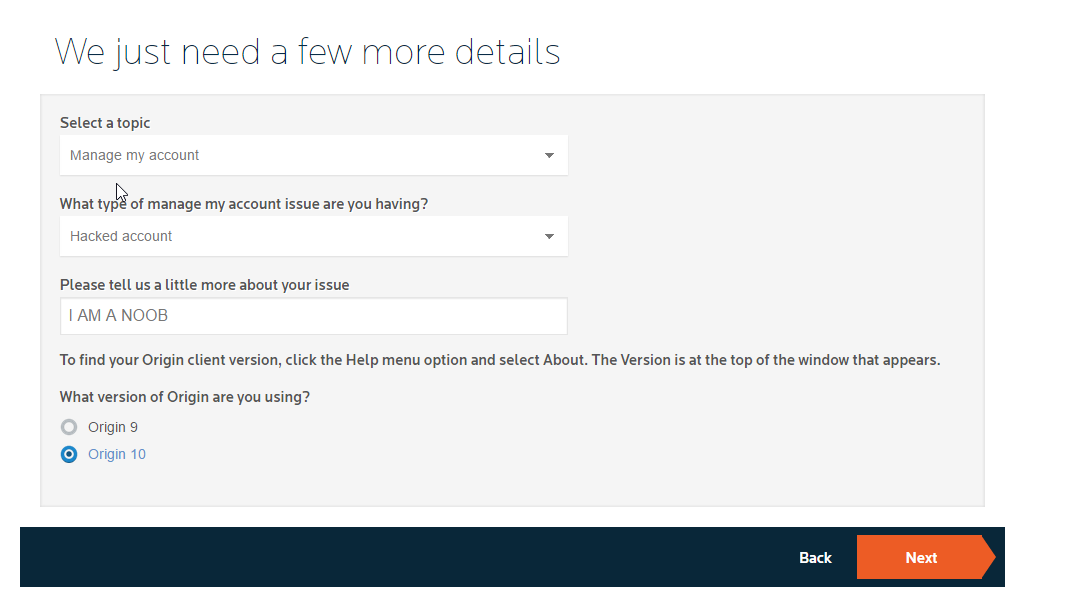Go back using the Back link

(815, 557)
